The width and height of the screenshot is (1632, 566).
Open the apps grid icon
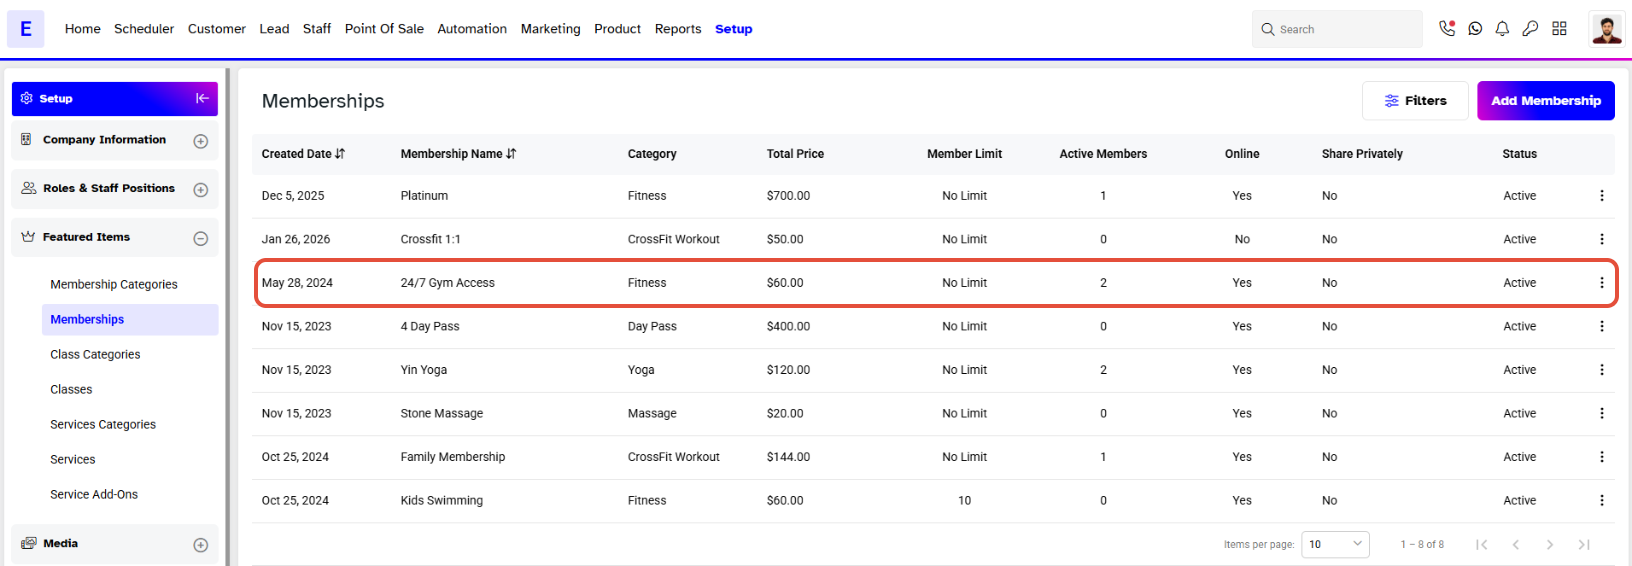coord(1559,29)
